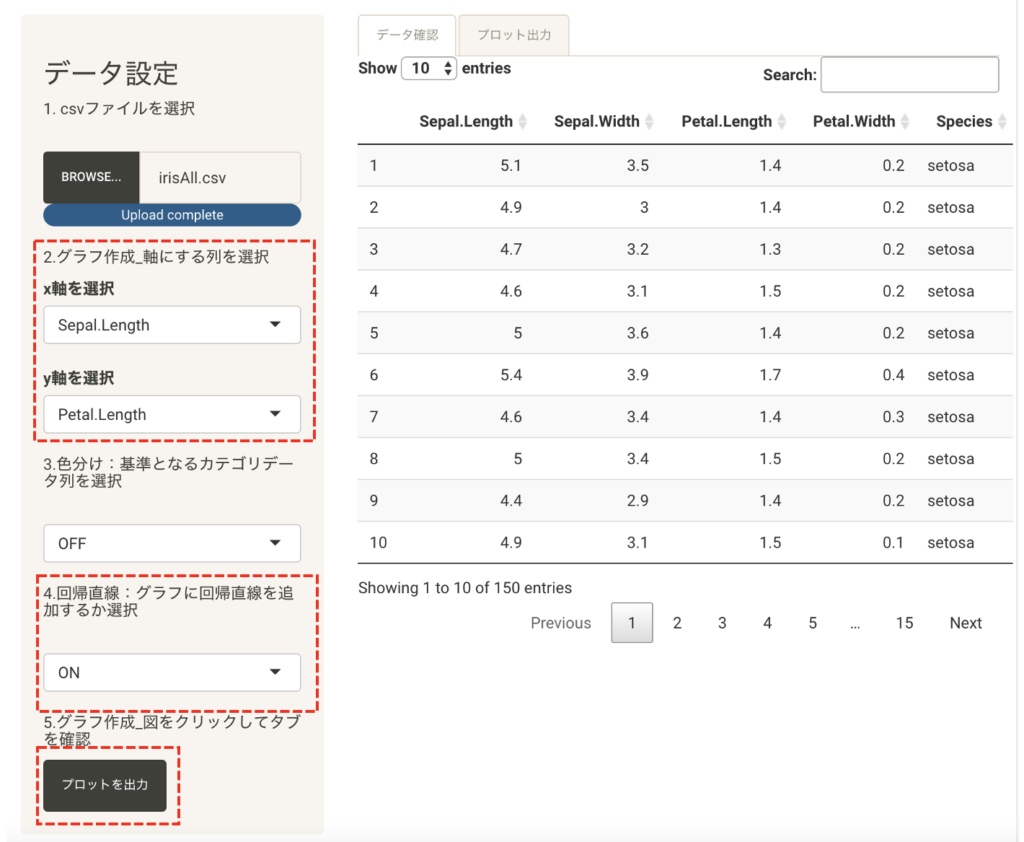The width and height of the screenshot is (1024, 842).
Task: Open the y軸 Petal.Length dropdown
Action: [172, 415]
